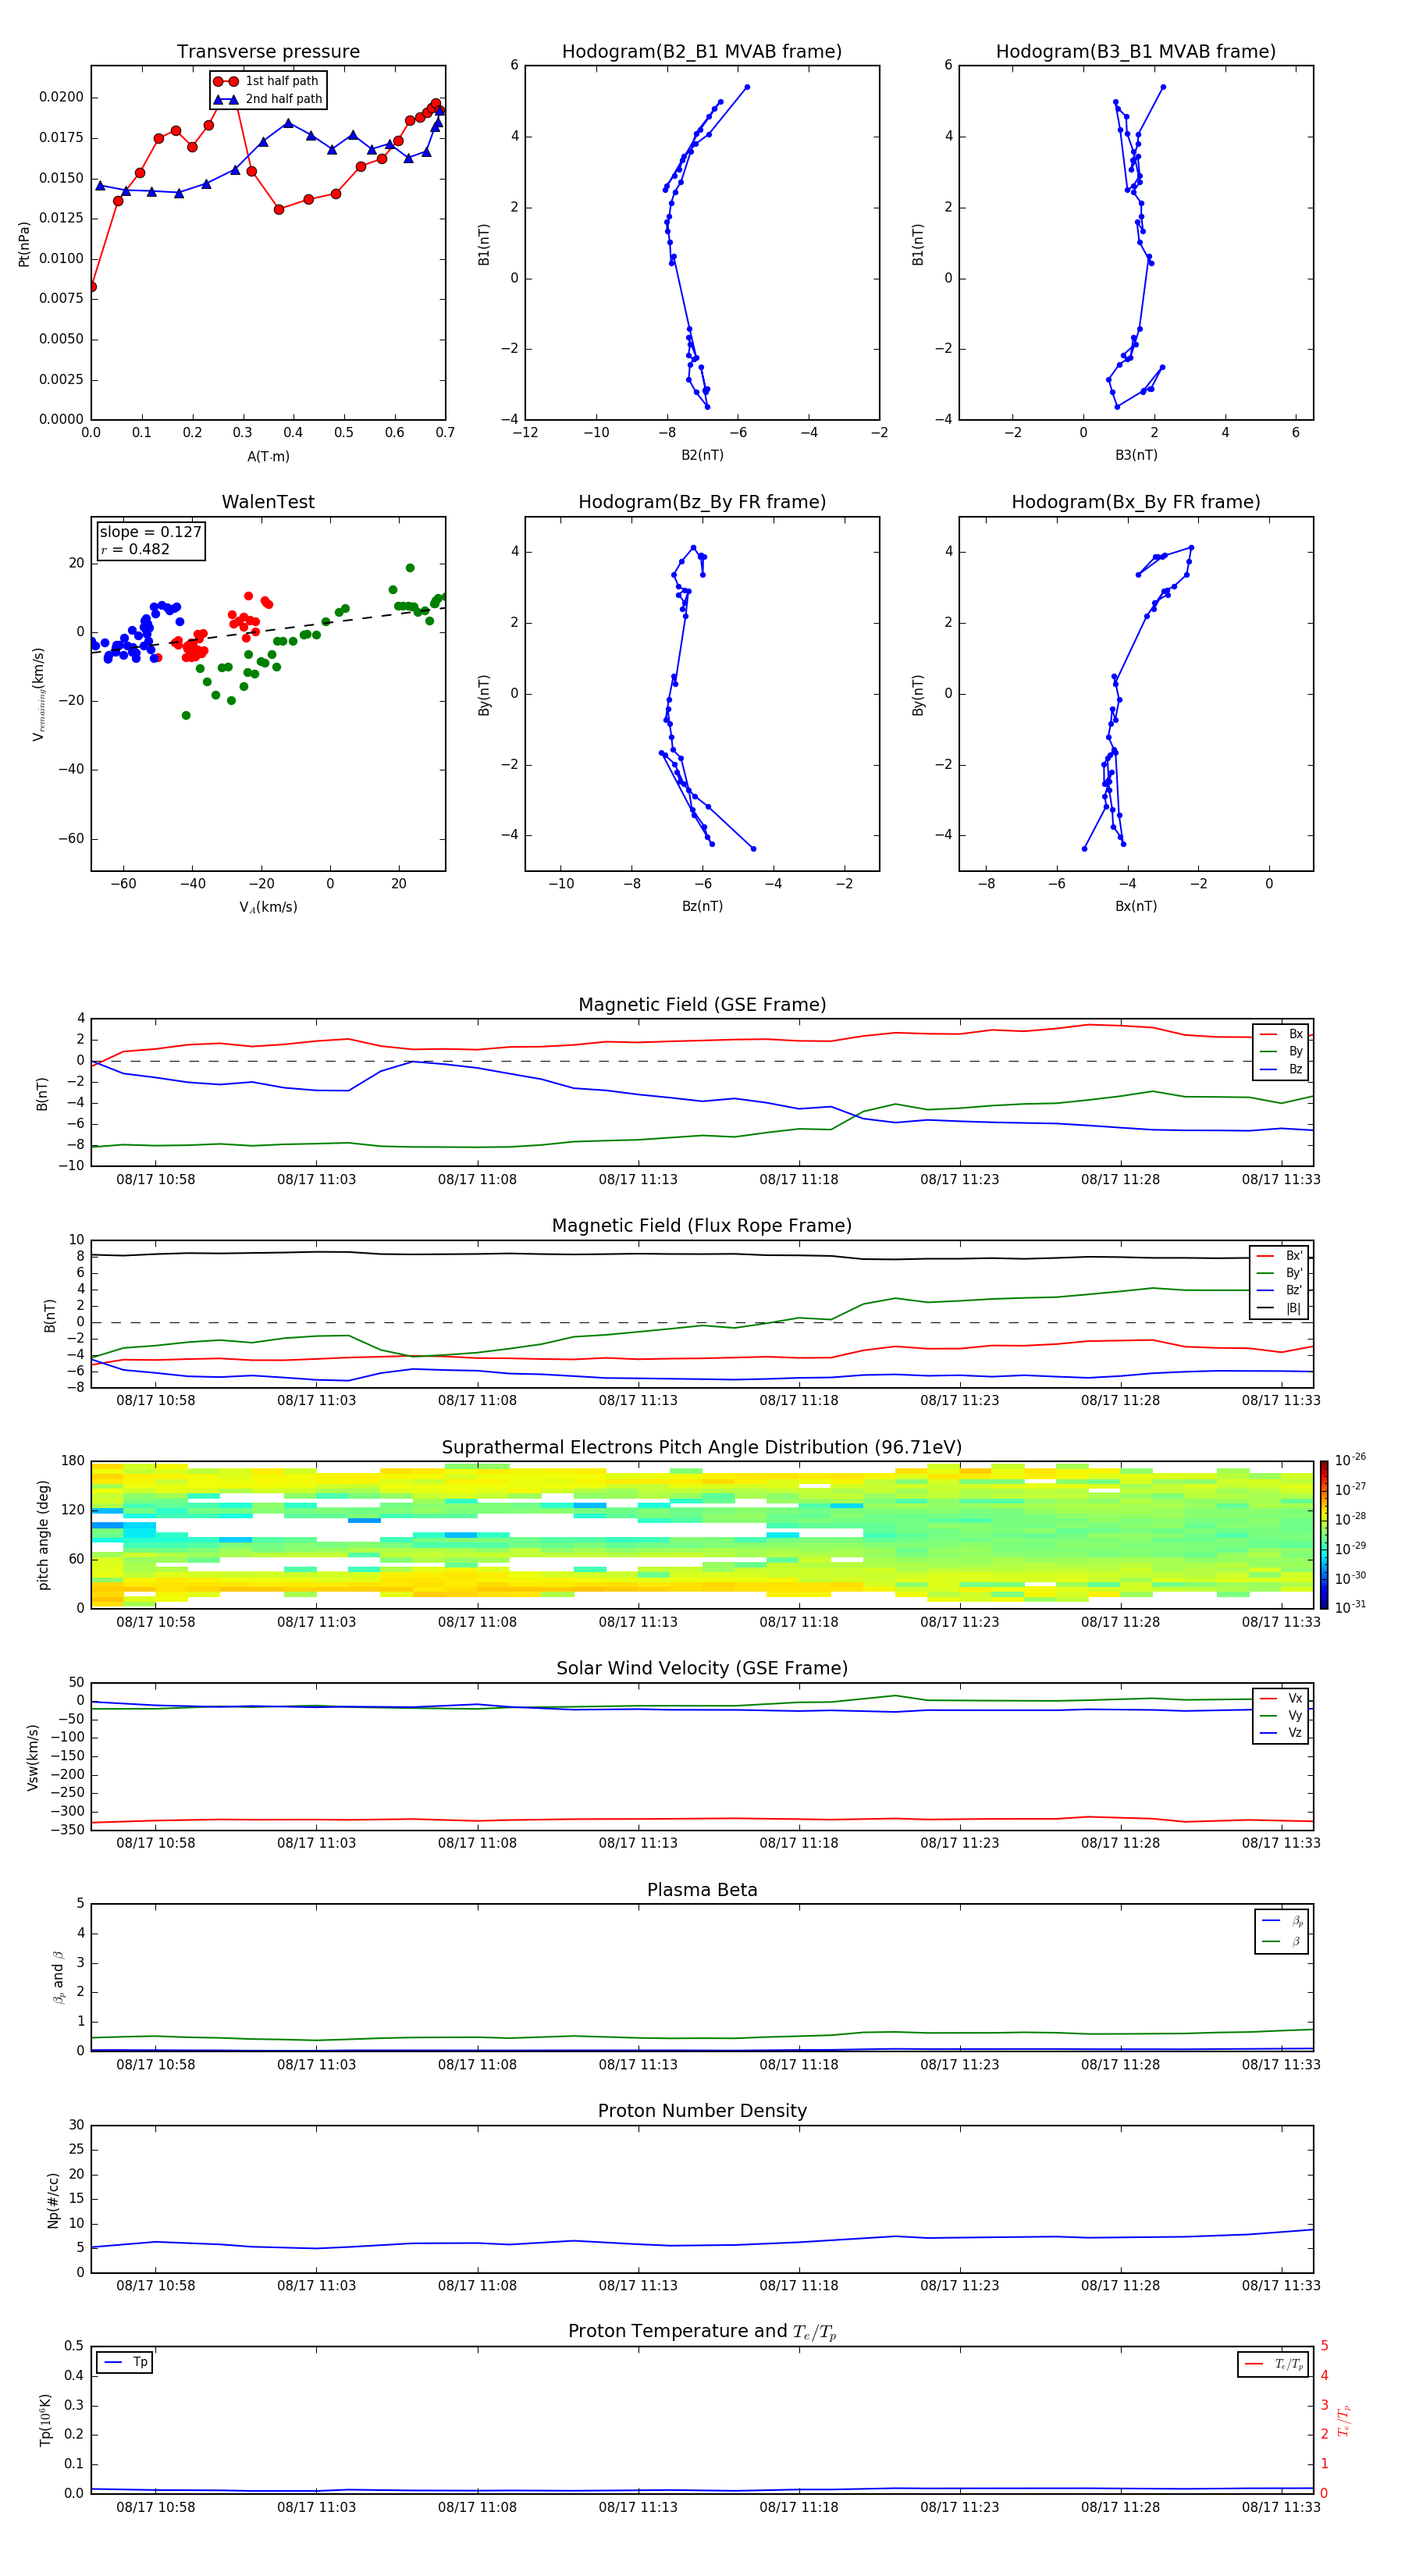Click the 'pitch angle (deg)' axis label

(x=43, y=1535)
